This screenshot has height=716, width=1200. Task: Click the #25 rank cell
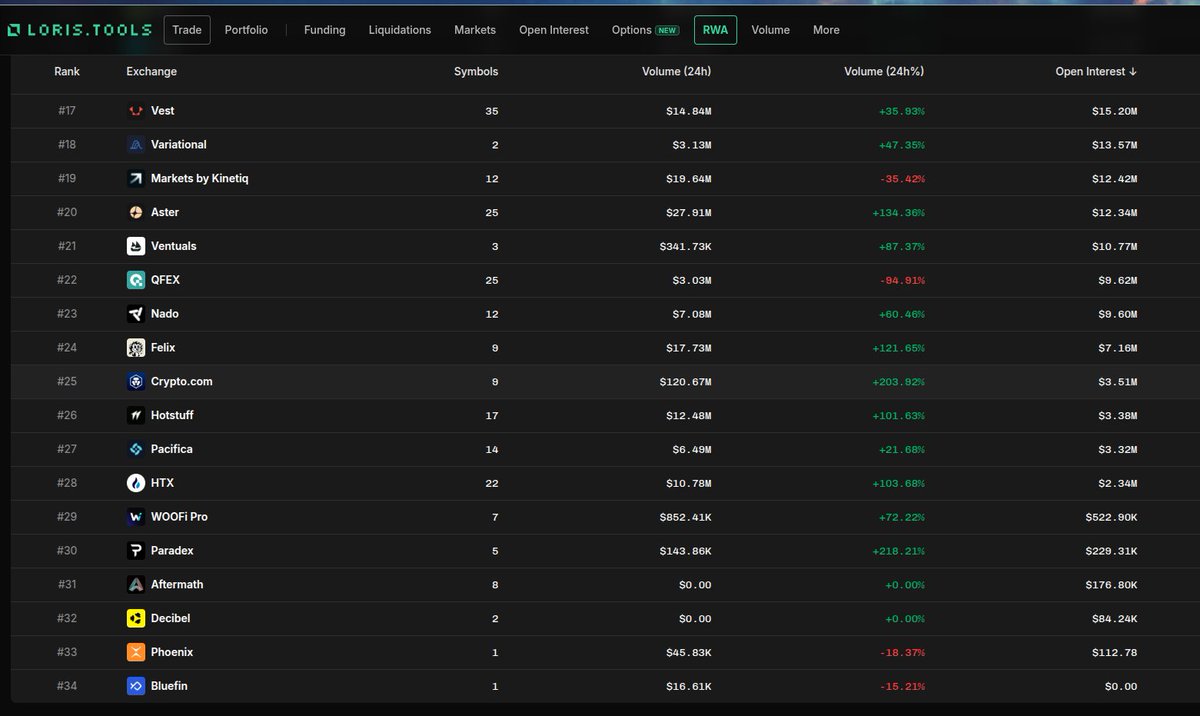click(68, 382)
